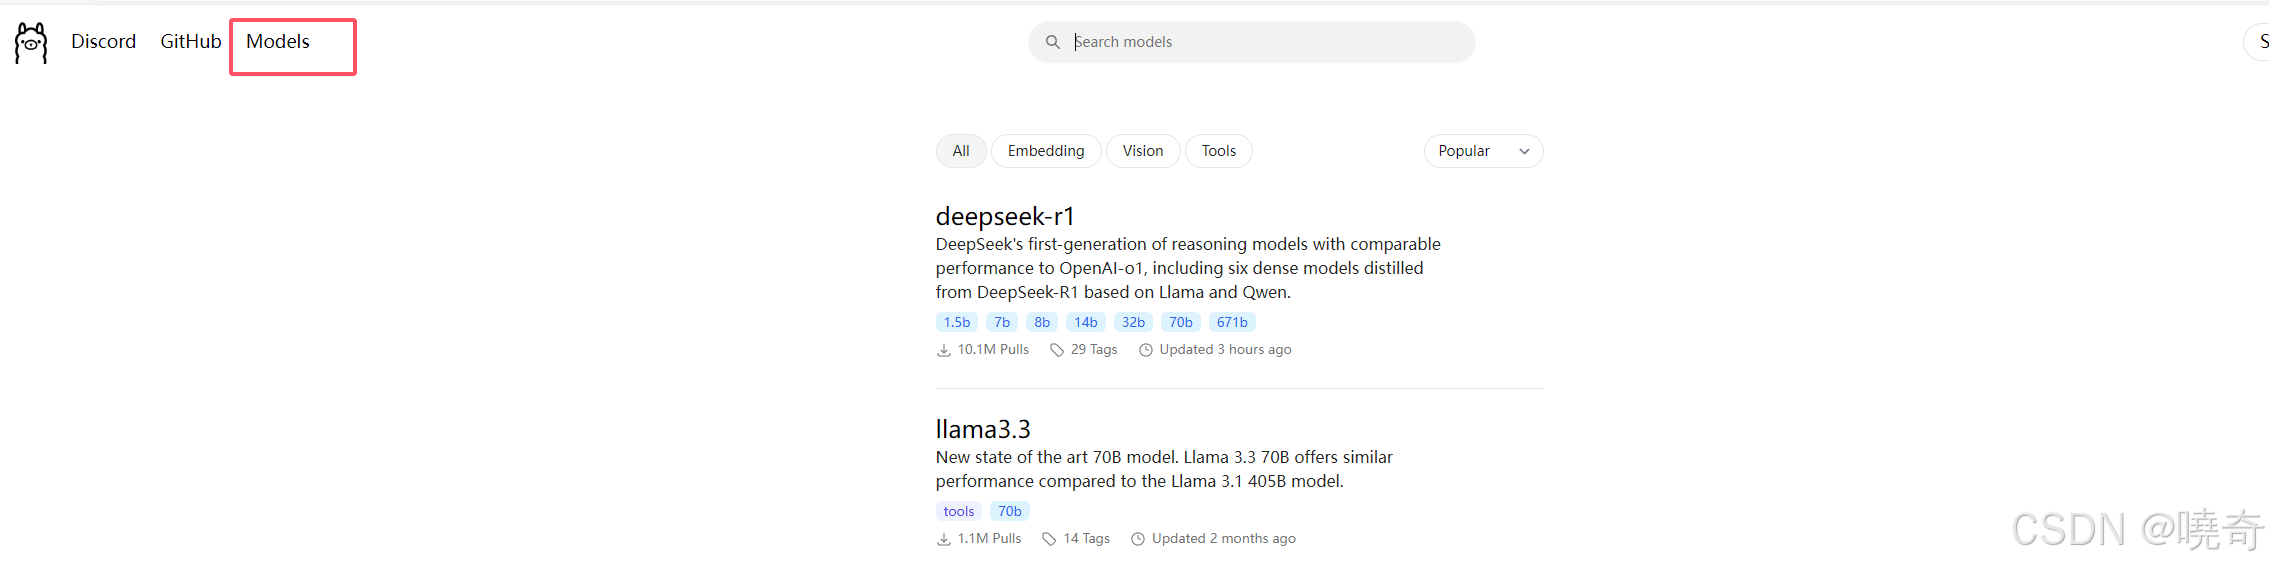The height and width of the screenshot is (568, 2269).
Task: Open the Discord link
Action: (x=103, y=41)
